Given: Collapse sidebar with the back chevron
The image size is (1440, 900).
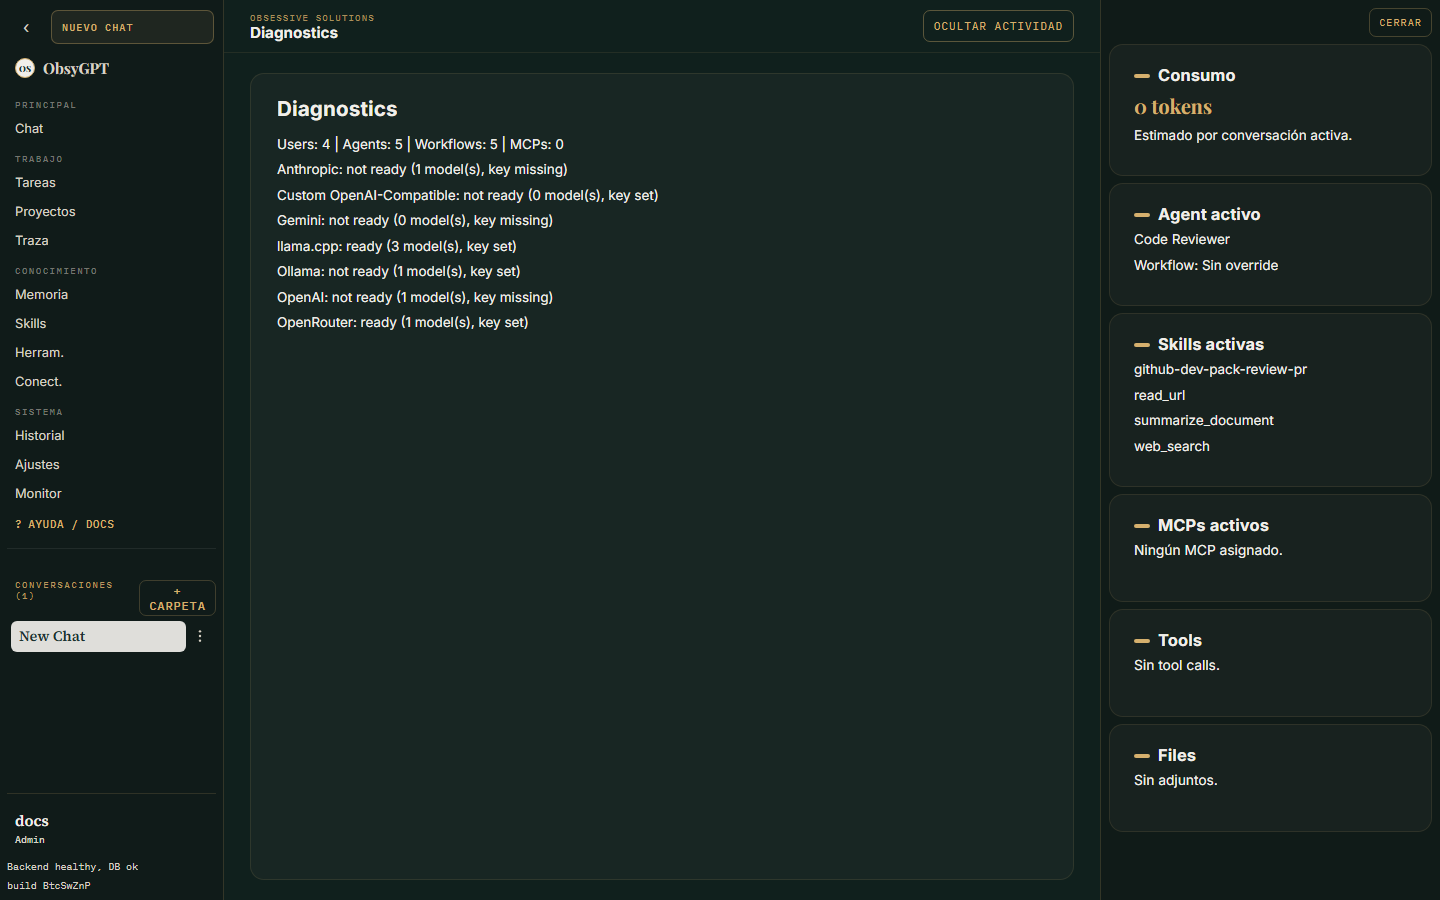Looking at the screenshot, I should point(26,28).
